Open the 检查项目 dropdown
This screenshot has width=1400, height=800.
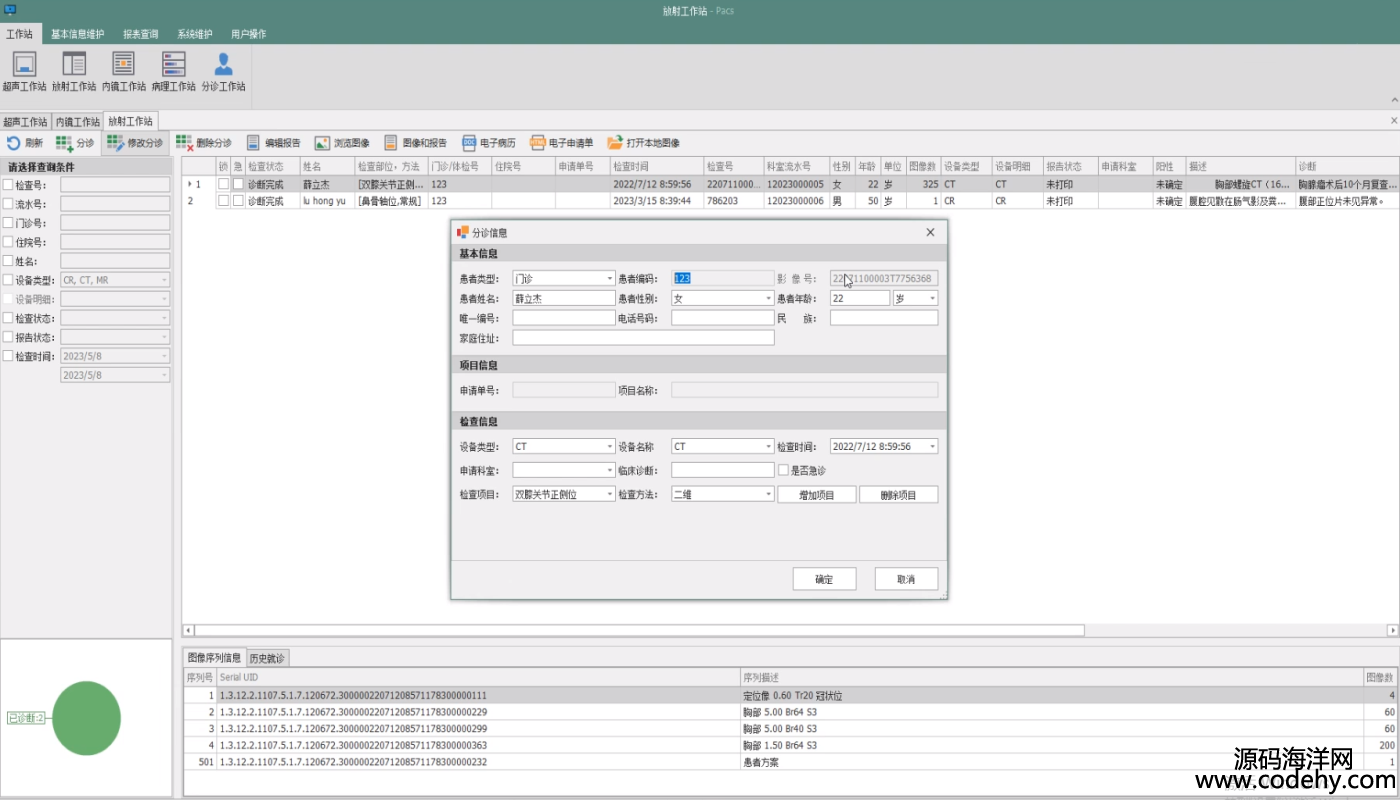tap(564, 494)
